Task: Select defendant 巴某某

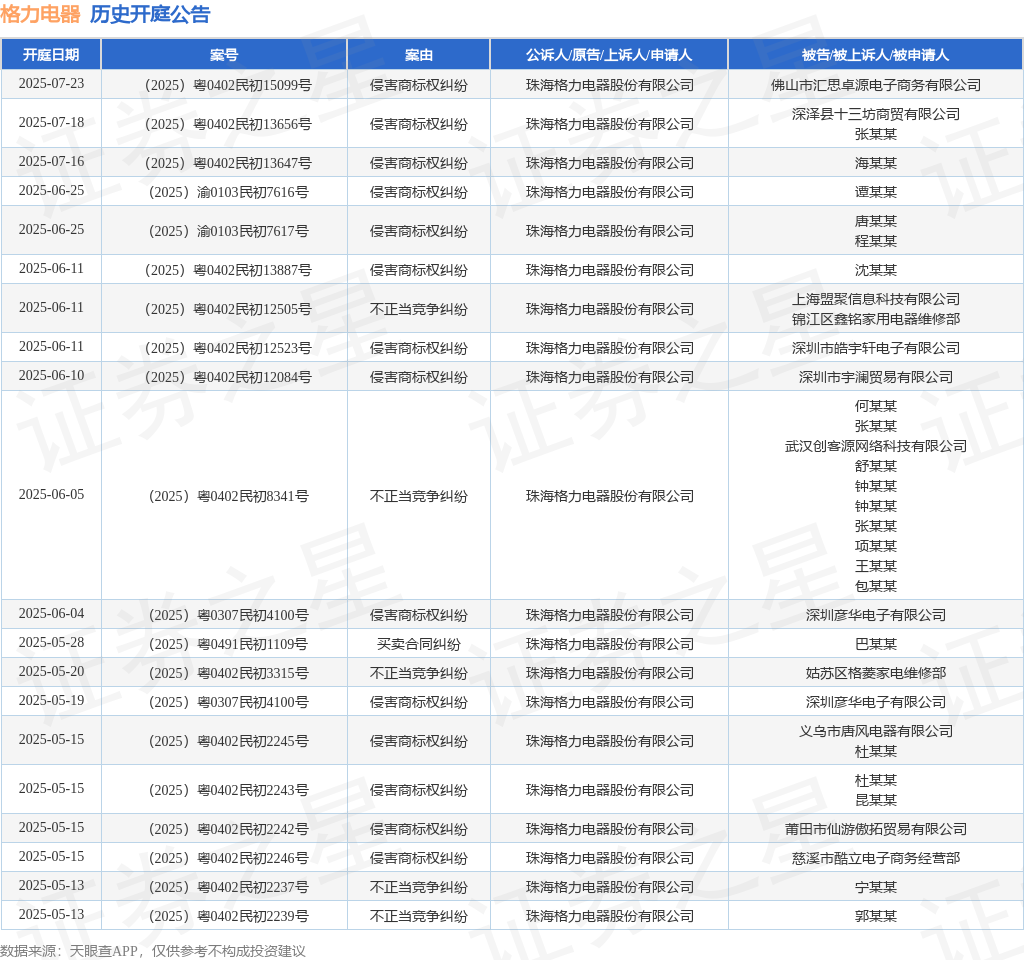Action: (x=876, y=644)
